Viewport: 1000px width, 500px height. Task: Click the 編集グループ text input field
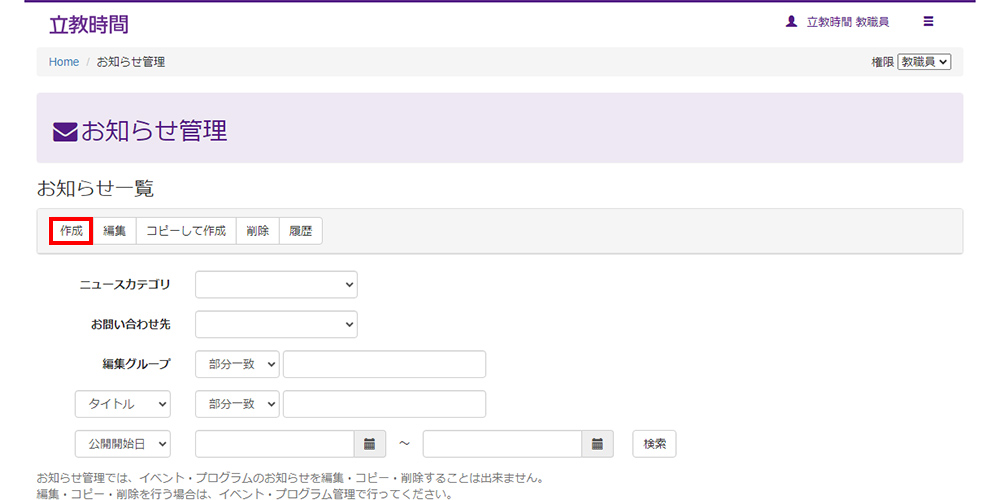point(384,364)
